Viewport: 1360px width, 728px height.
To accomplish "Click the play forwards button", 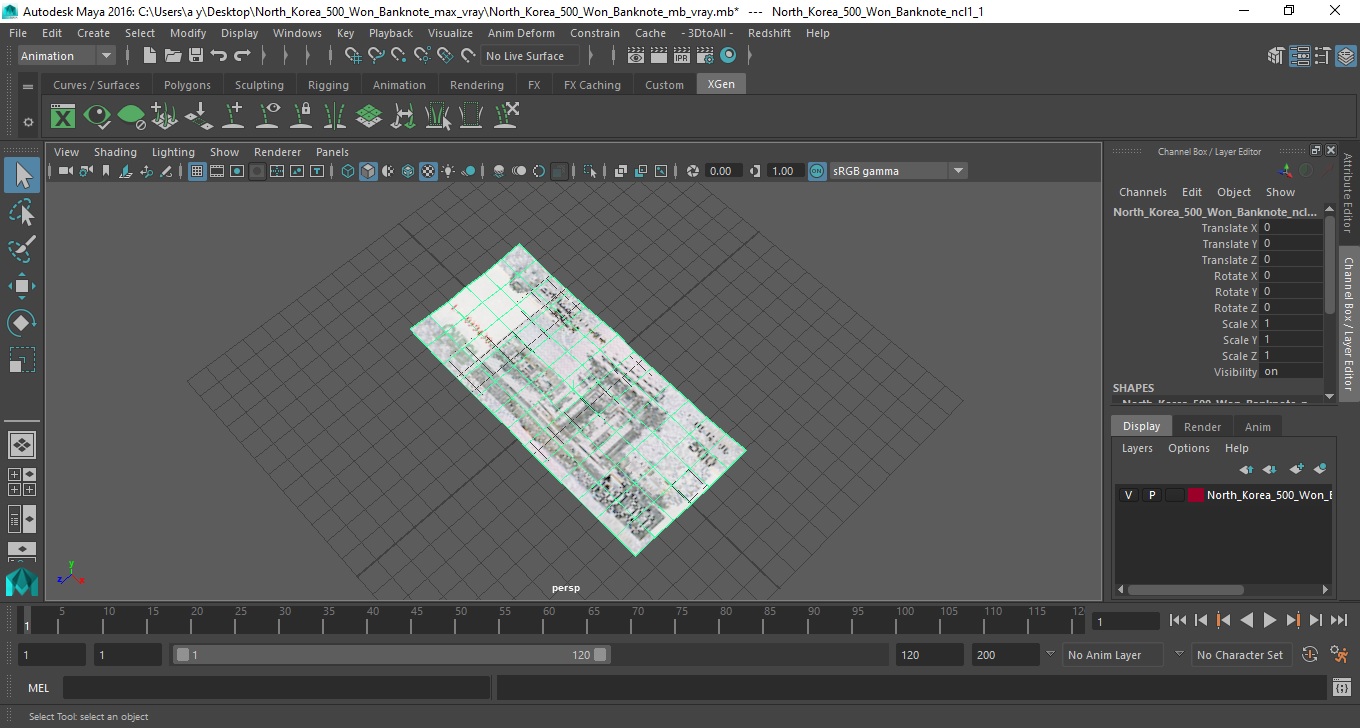I will 1269,621.
